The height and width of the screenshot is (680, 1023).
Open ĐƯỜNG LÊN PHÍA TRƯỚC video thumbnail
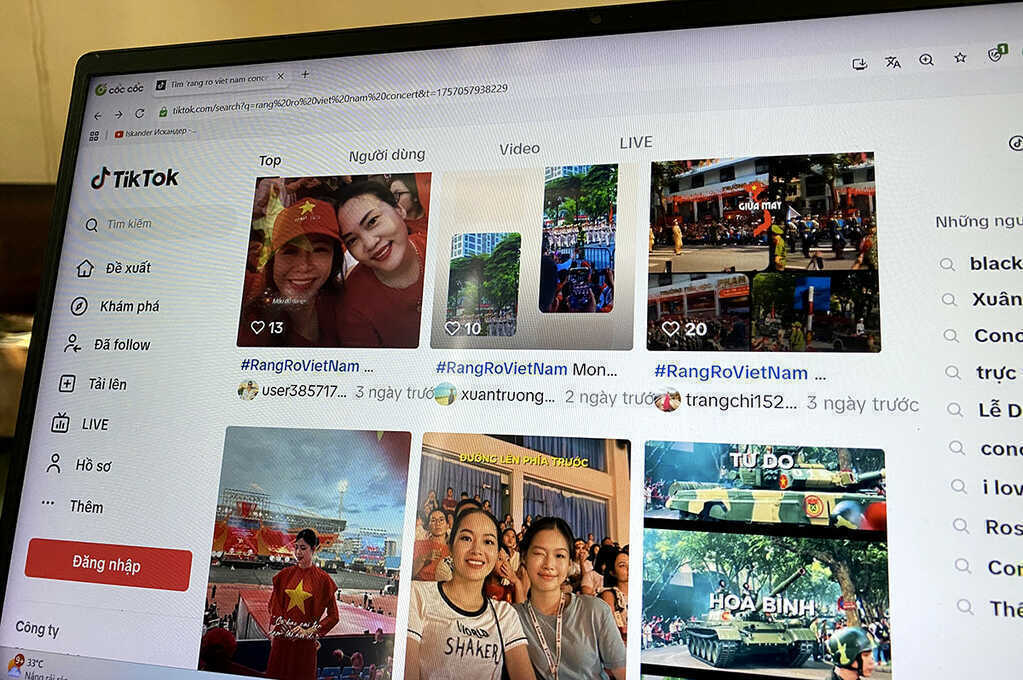[x=519, y=557]
